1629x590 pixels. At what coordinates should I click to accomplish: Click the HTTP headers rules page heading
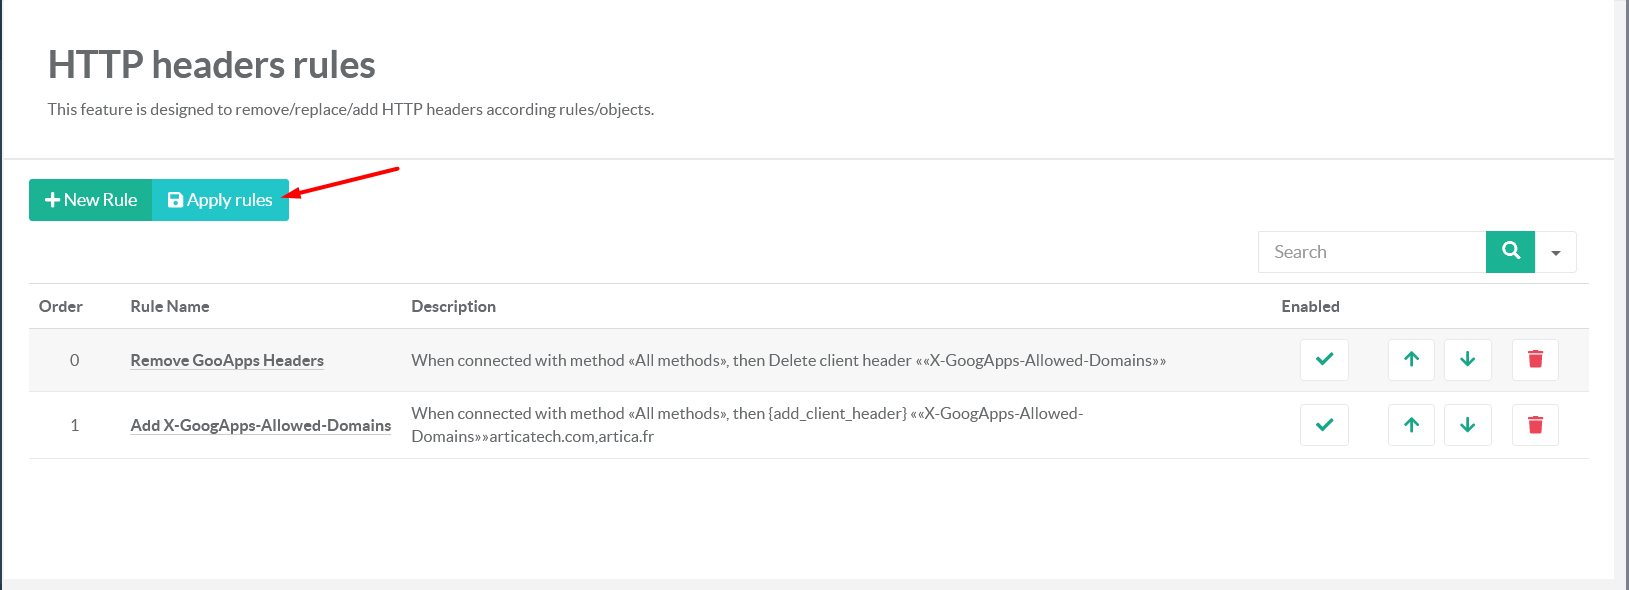click(212, 66)
